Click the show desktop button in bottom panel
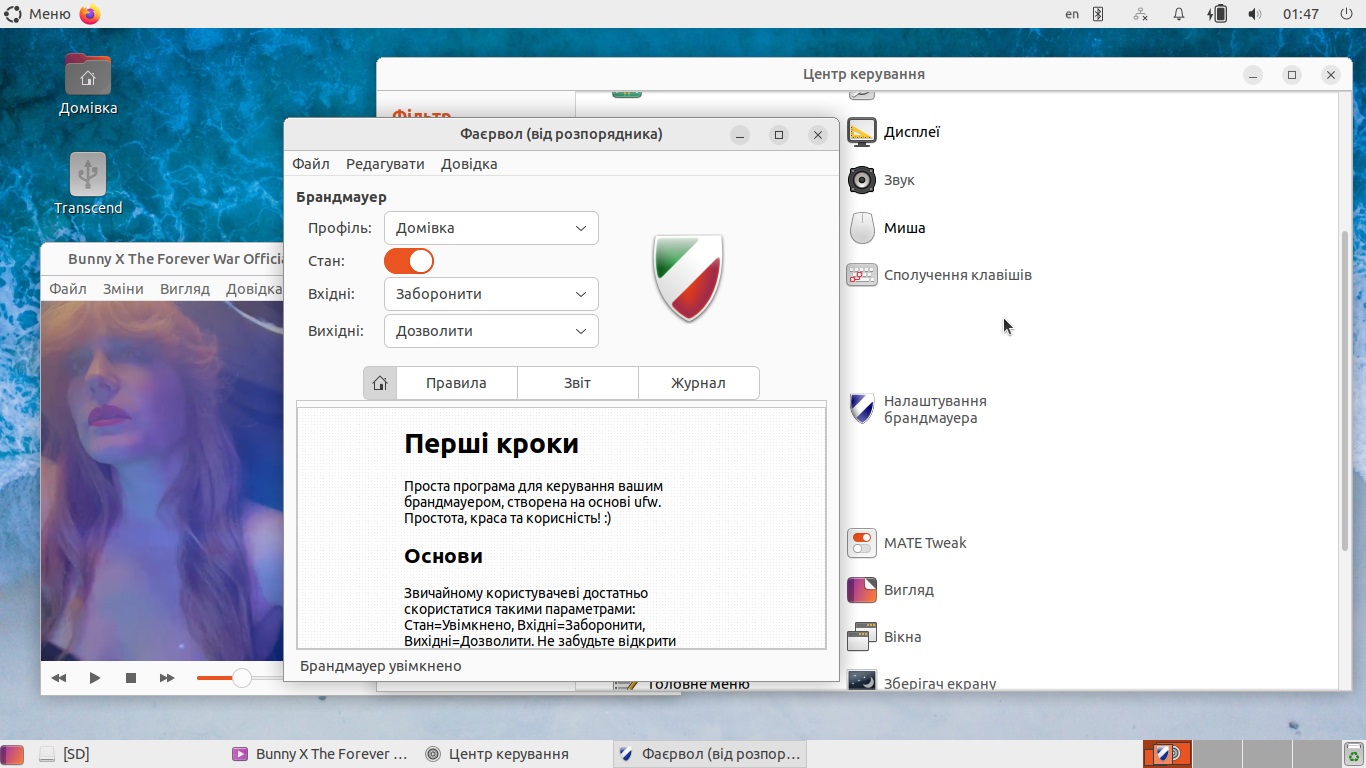The width and height of the screenshot is (1366, 768). click(10, 754)
